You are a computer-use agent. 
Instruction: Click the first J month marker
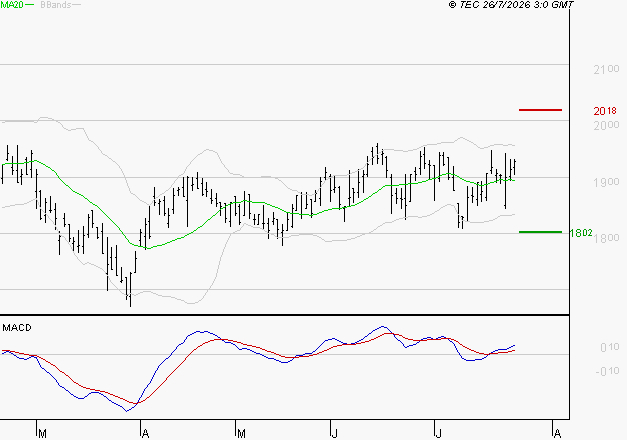point(335,434)
